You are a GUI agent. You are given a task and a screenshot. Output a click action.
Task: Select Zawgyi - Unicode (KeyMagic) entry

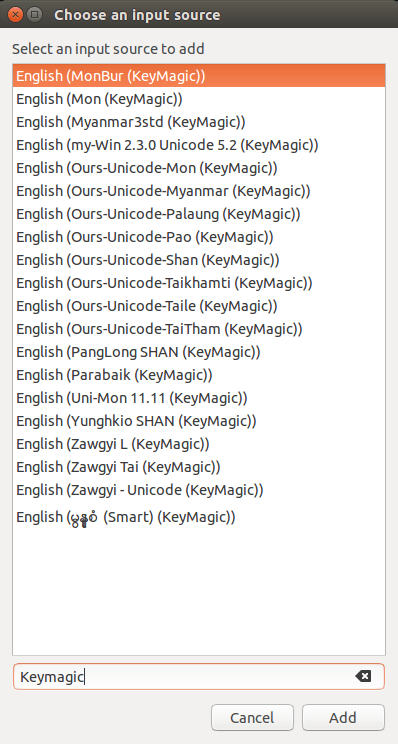(x=199, y=490)
